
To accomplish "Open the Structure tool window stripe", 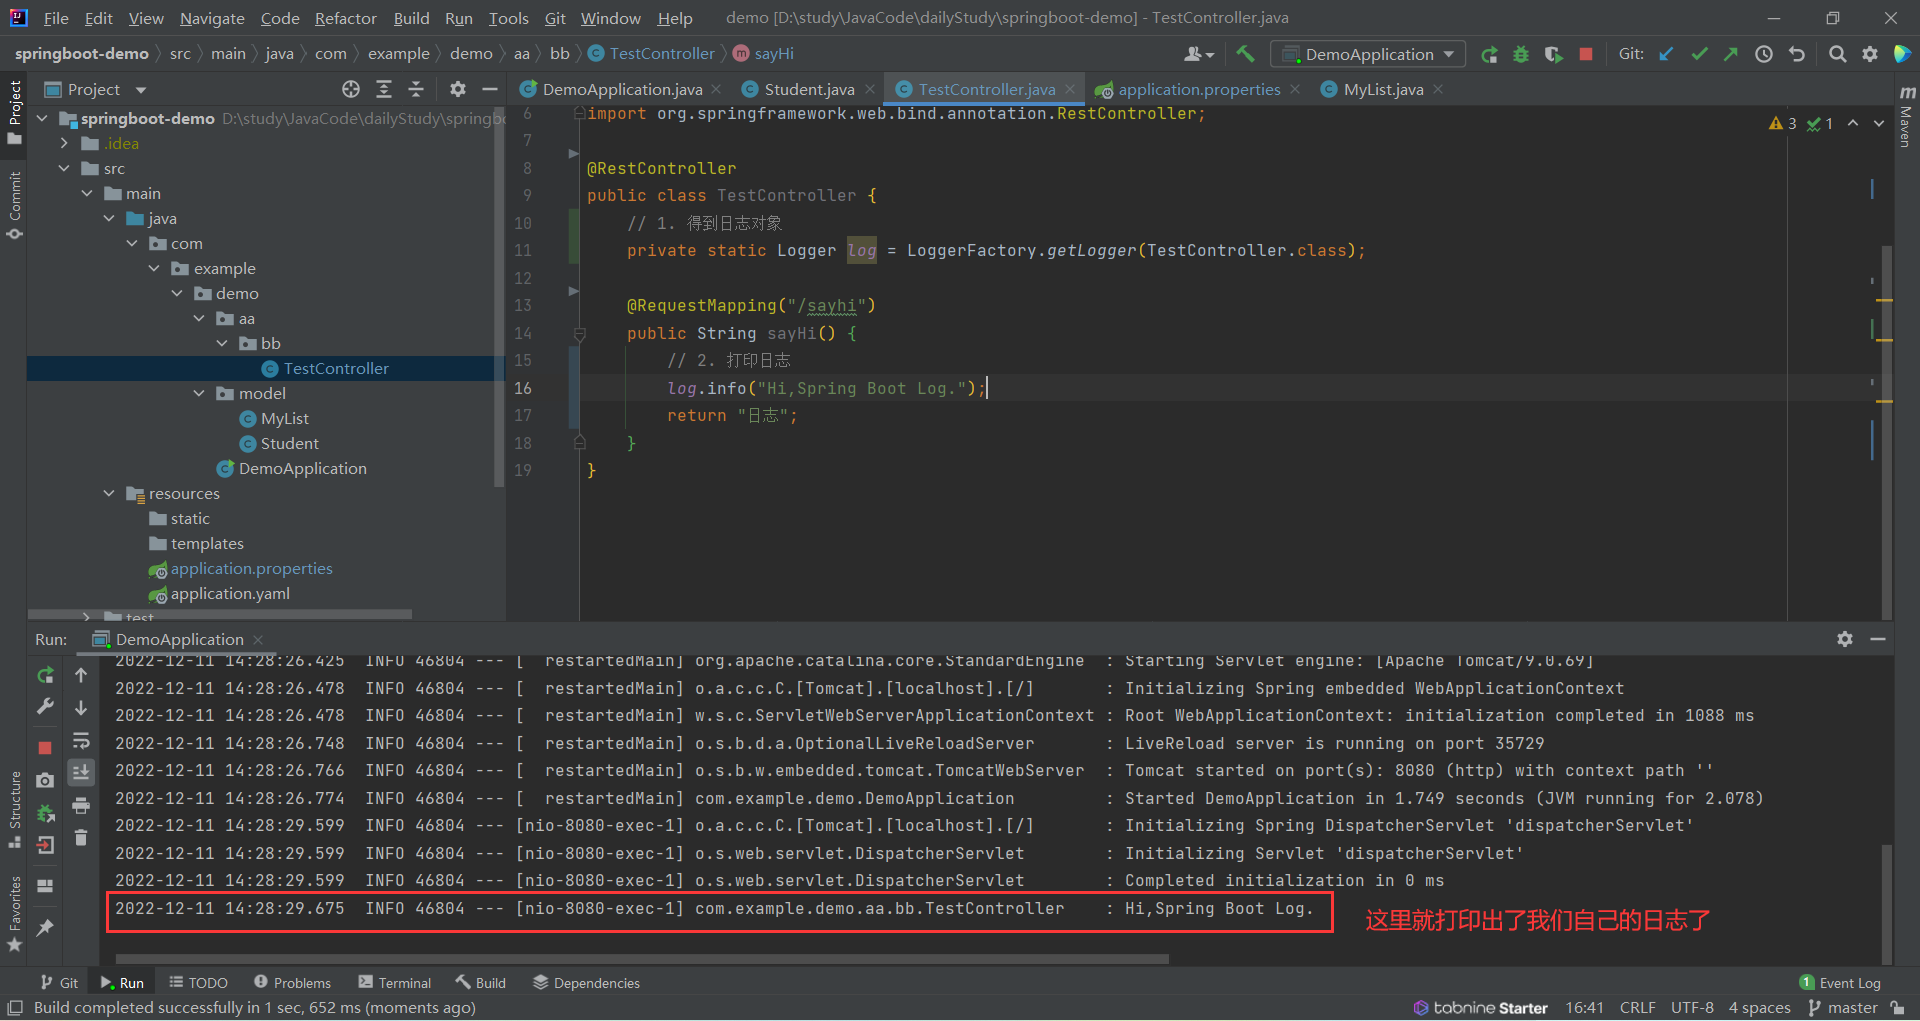I will click(x=14, y=809).
